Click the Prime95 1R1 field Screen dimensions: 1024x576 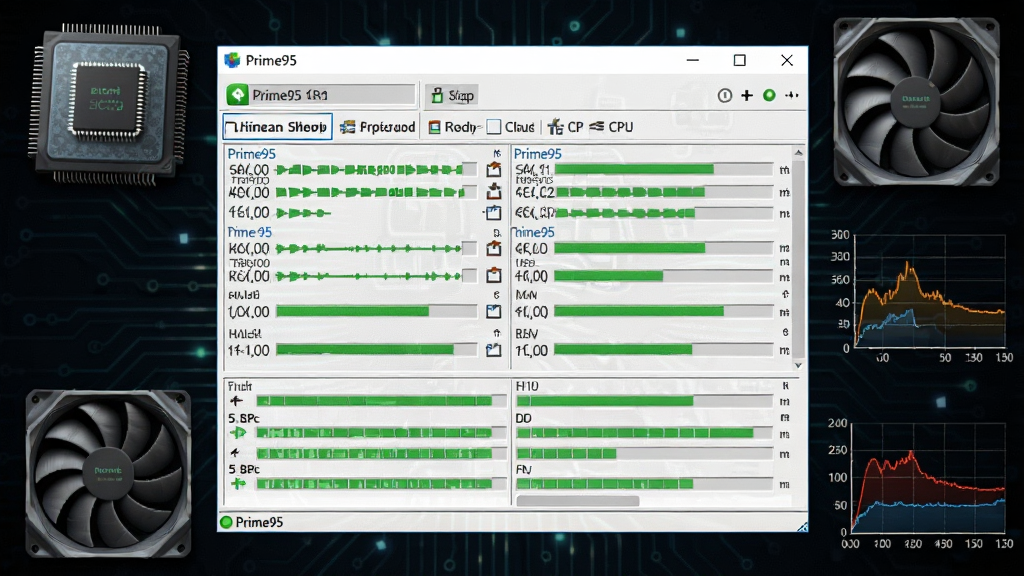coord(321,95)
